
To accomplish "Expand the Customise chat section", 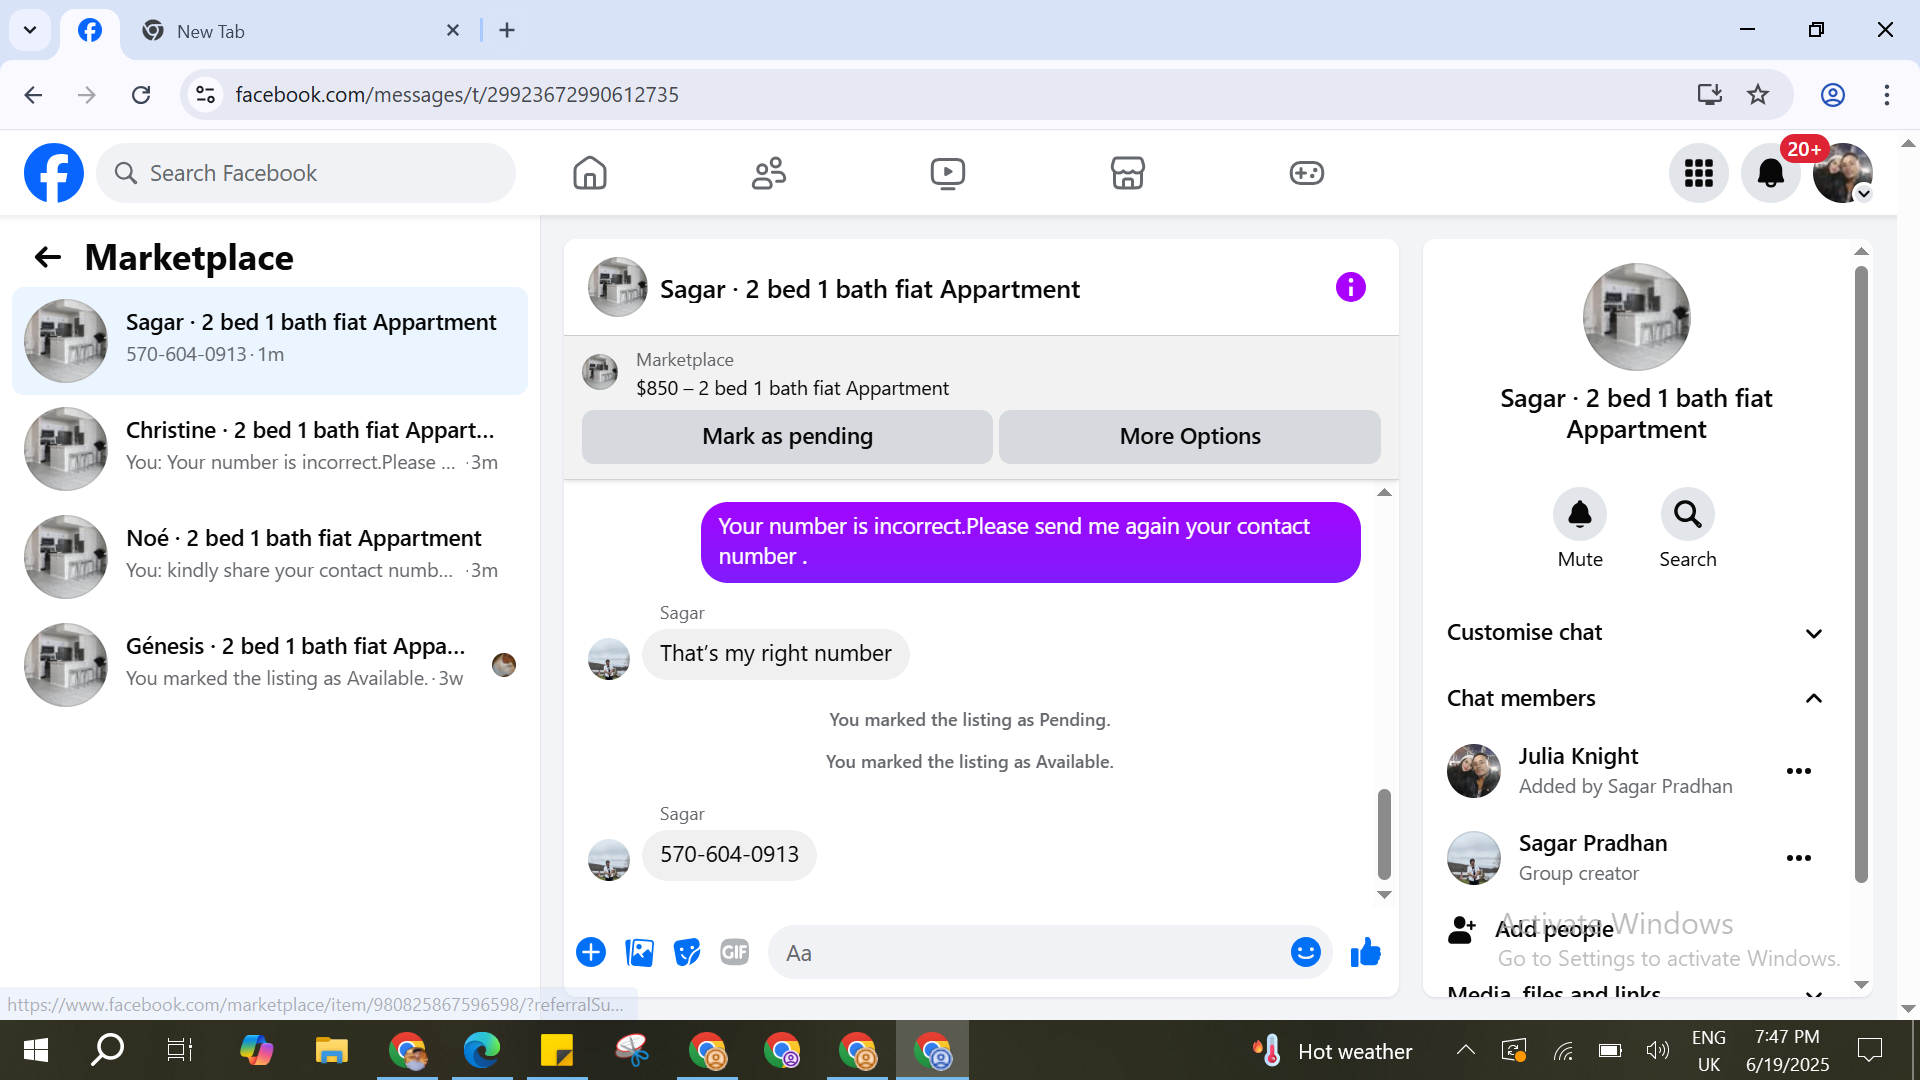I will tap(1636, 633).
